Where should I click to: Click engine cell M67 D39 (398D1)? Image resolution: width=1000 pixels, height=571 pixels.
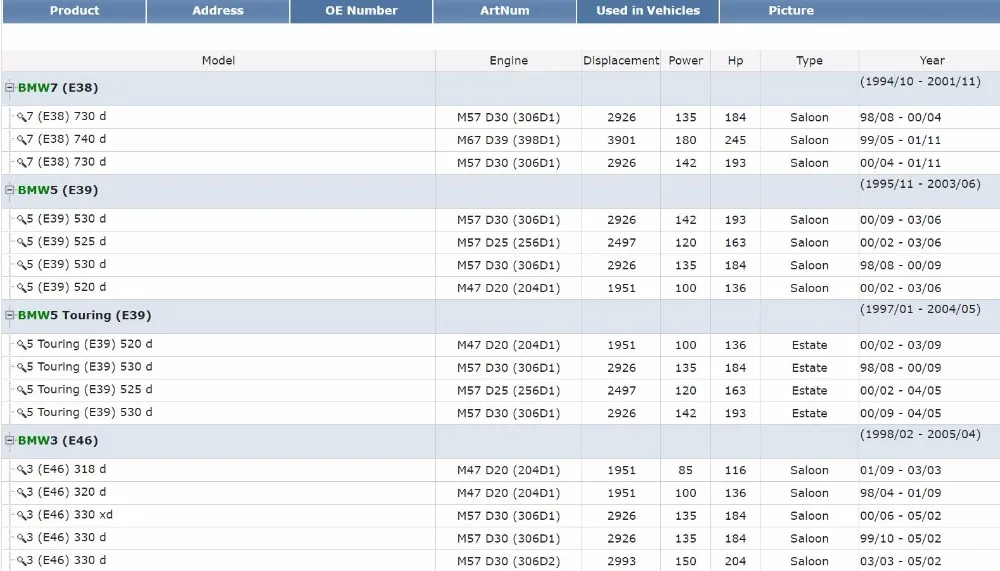click(508, 140)
